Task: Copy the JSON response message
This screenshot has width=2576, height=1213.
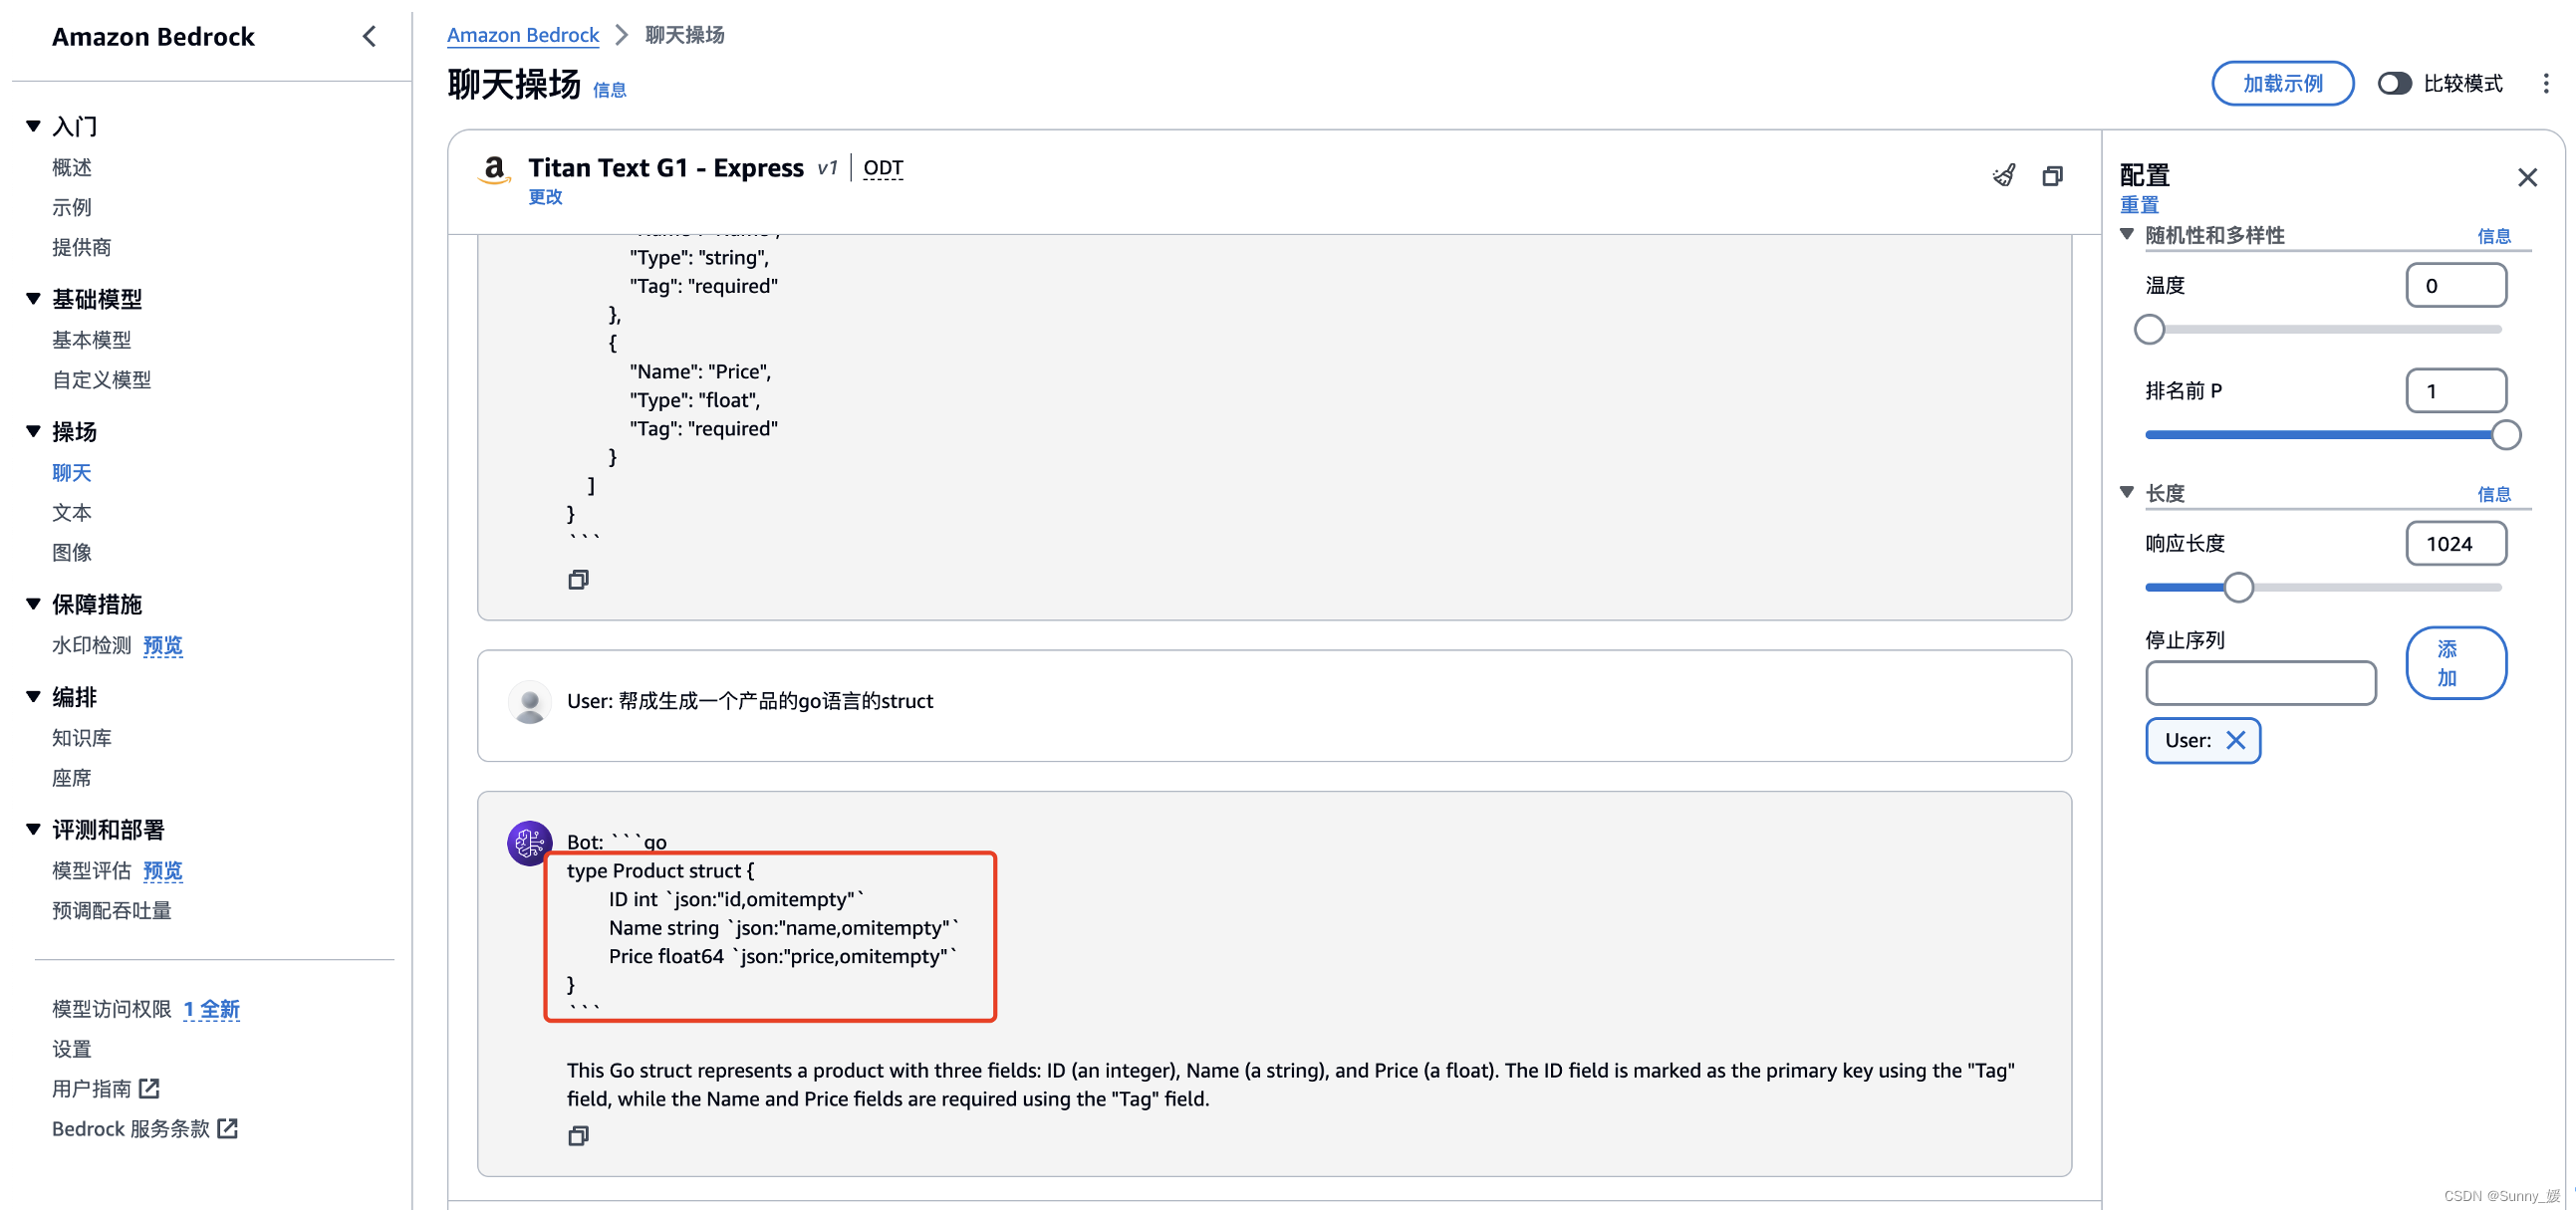Action: pyautogui.click(x=578, y=579)
